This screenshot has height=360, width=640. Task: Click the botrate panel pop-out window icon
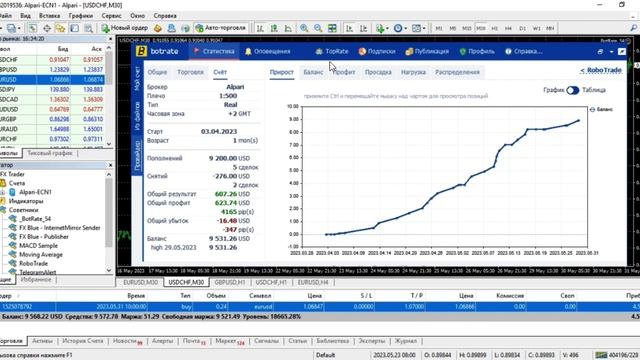pos(600,51)
